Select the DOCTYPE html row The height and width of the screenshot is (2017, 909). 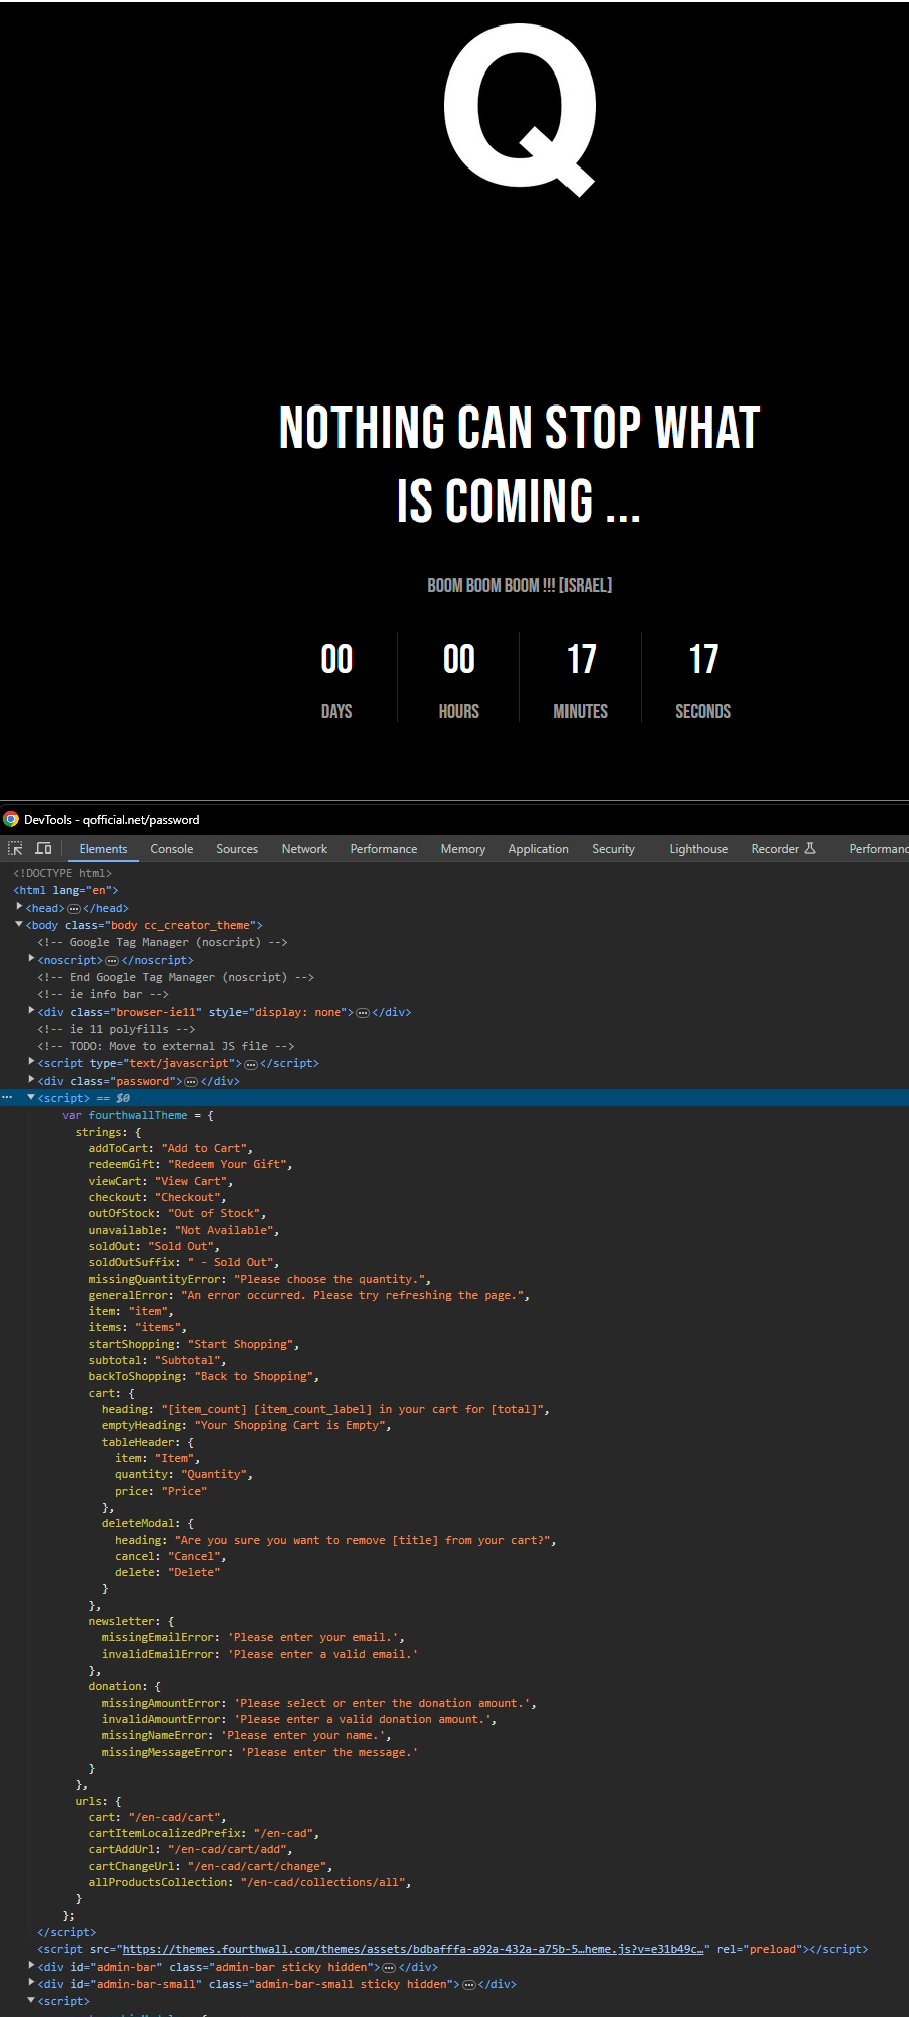(63, 873)
